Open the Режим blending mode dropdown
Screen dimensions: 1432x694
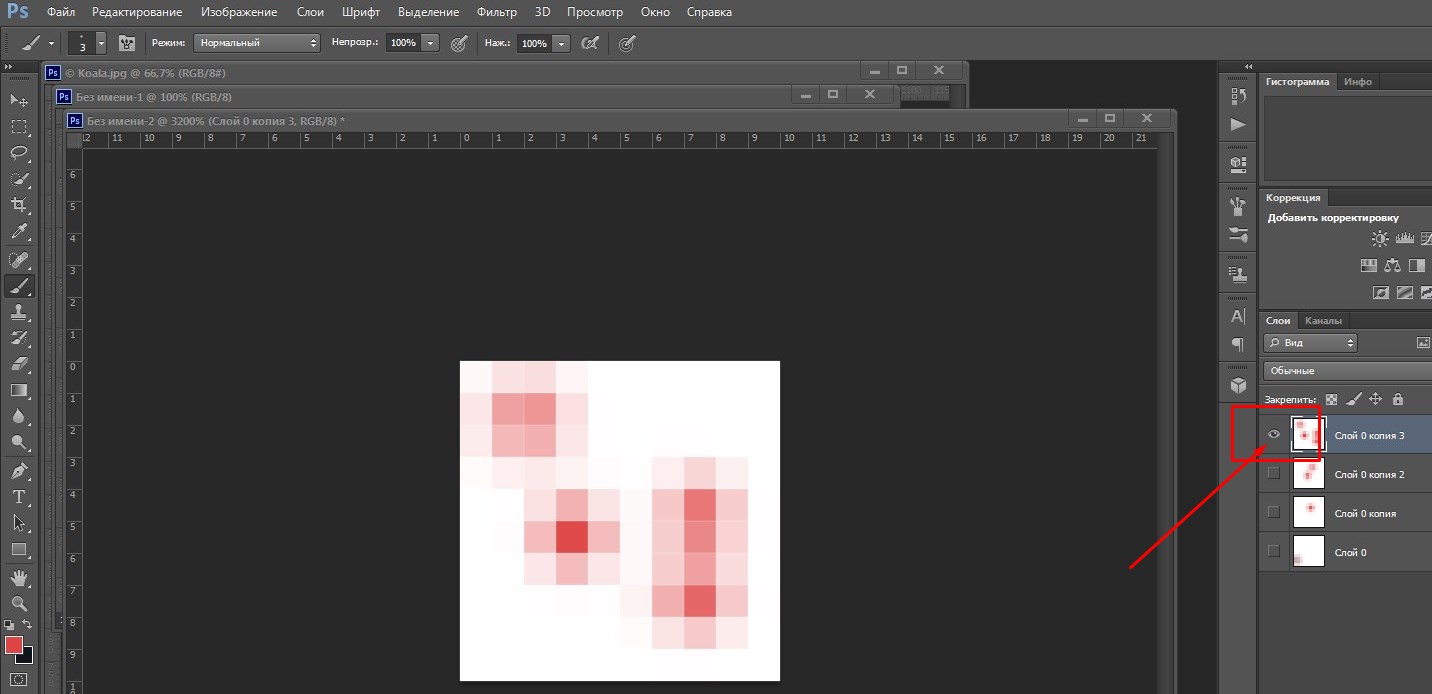pyautogui.click(x=256, y=43)
